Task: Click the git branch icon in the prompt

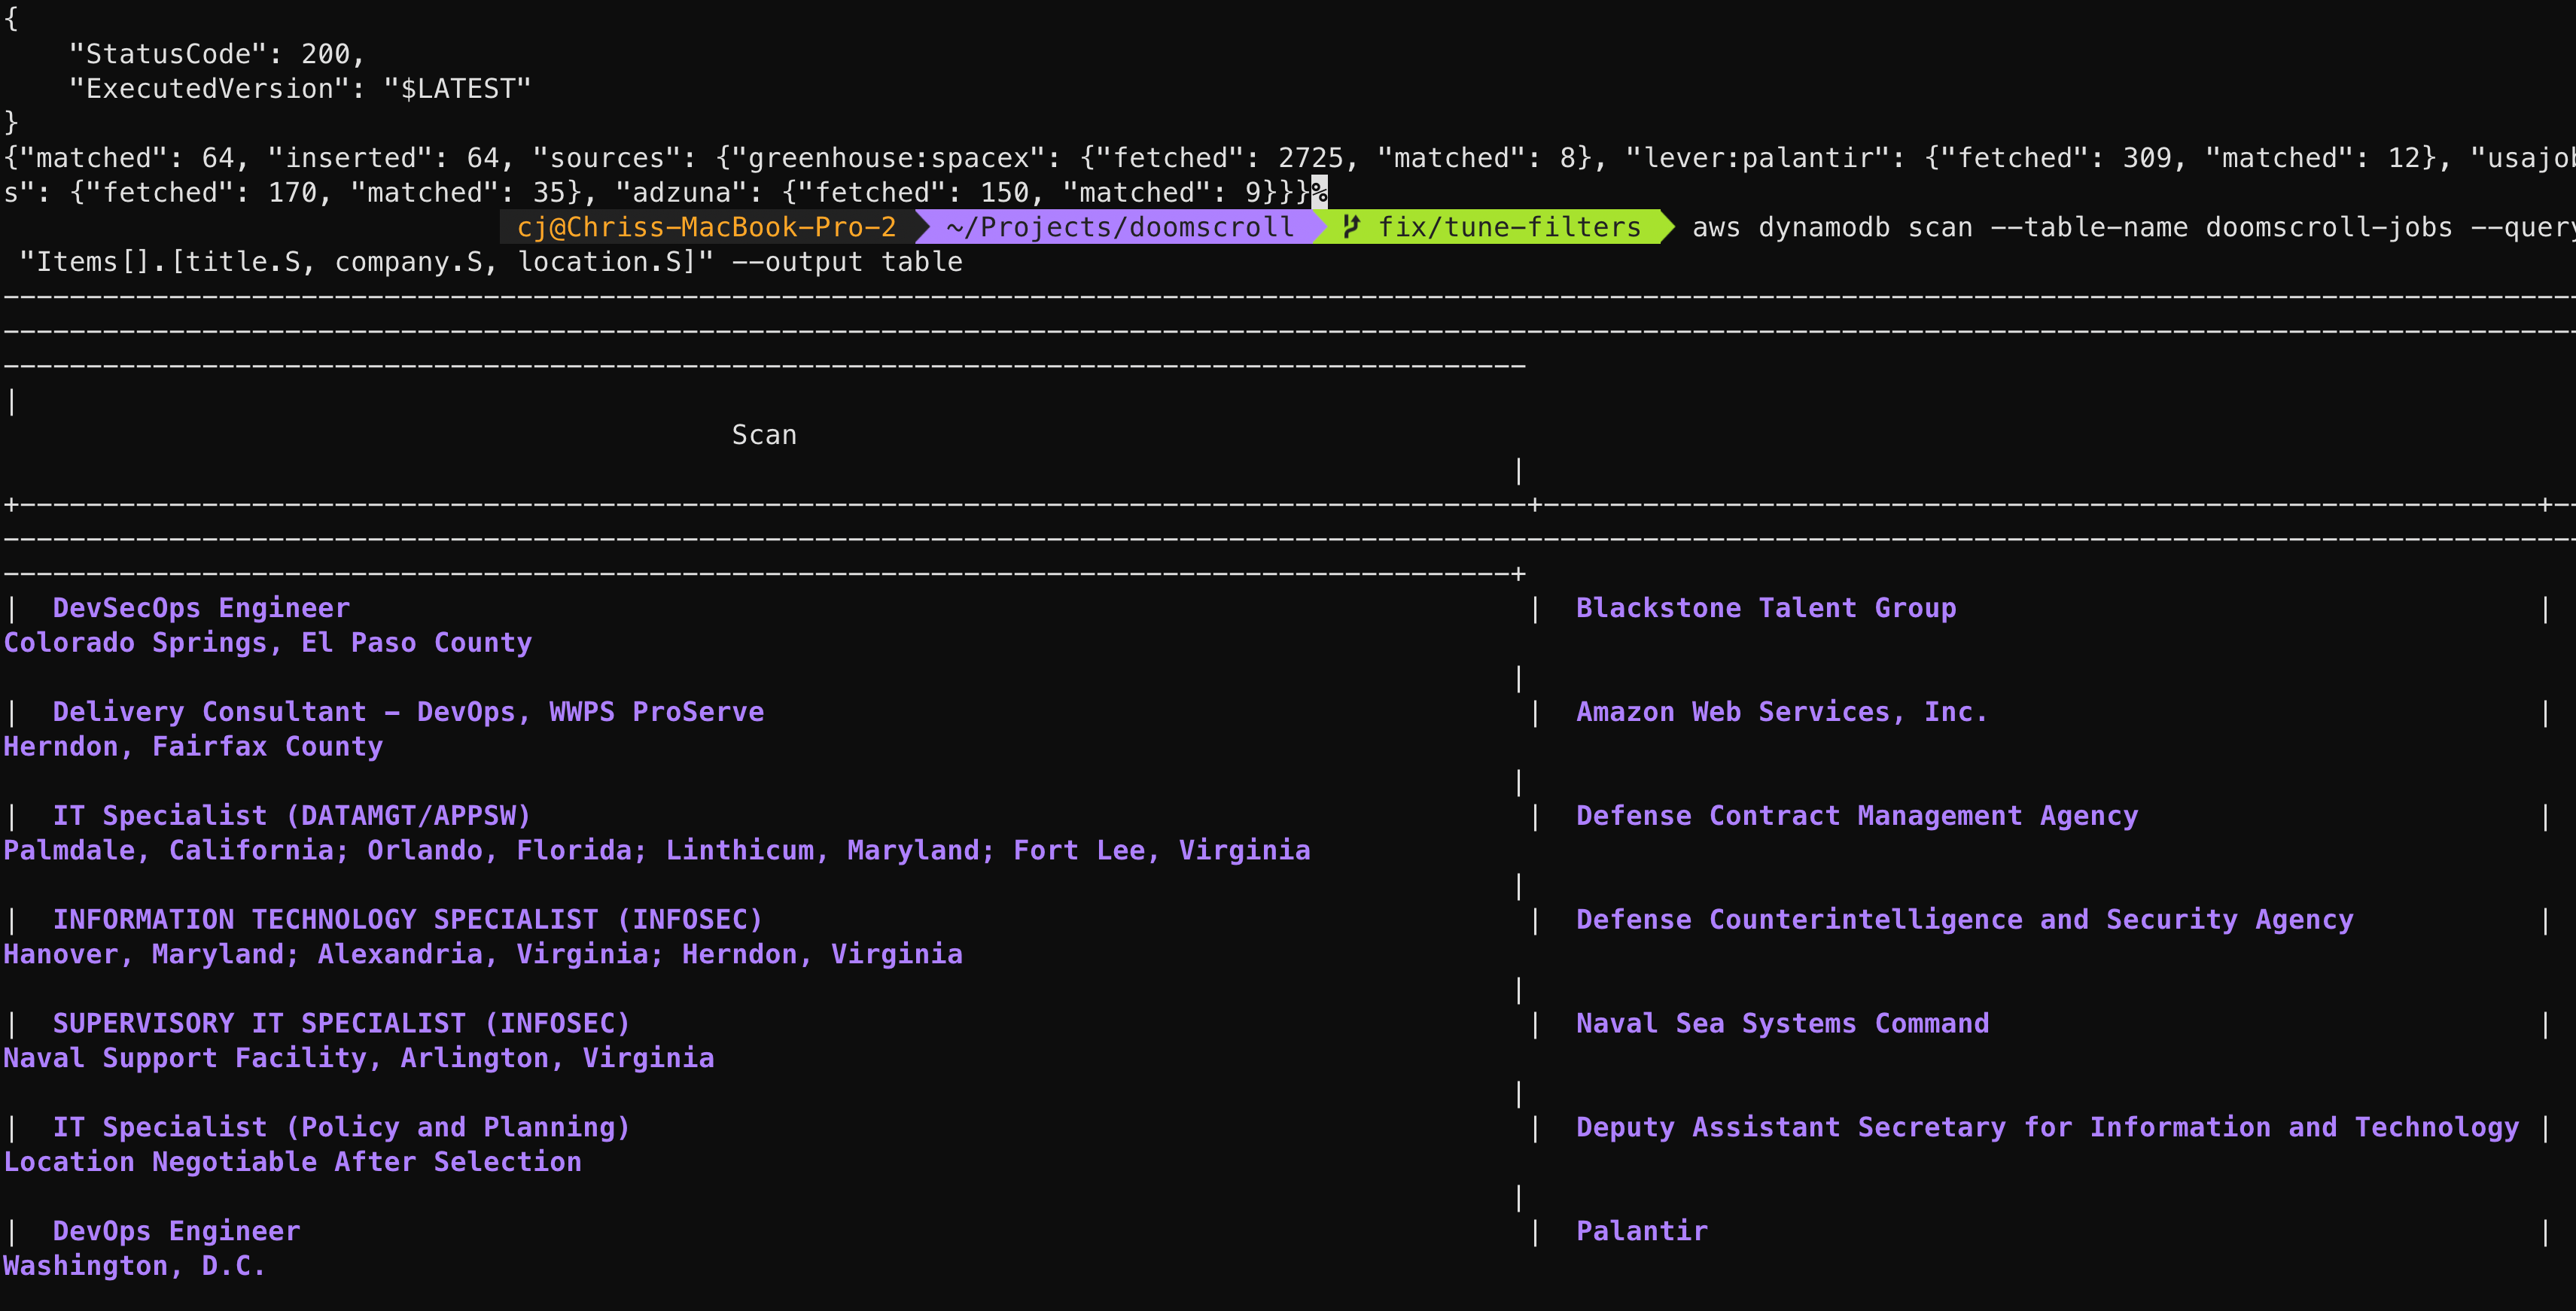Action: (1351, 227)
